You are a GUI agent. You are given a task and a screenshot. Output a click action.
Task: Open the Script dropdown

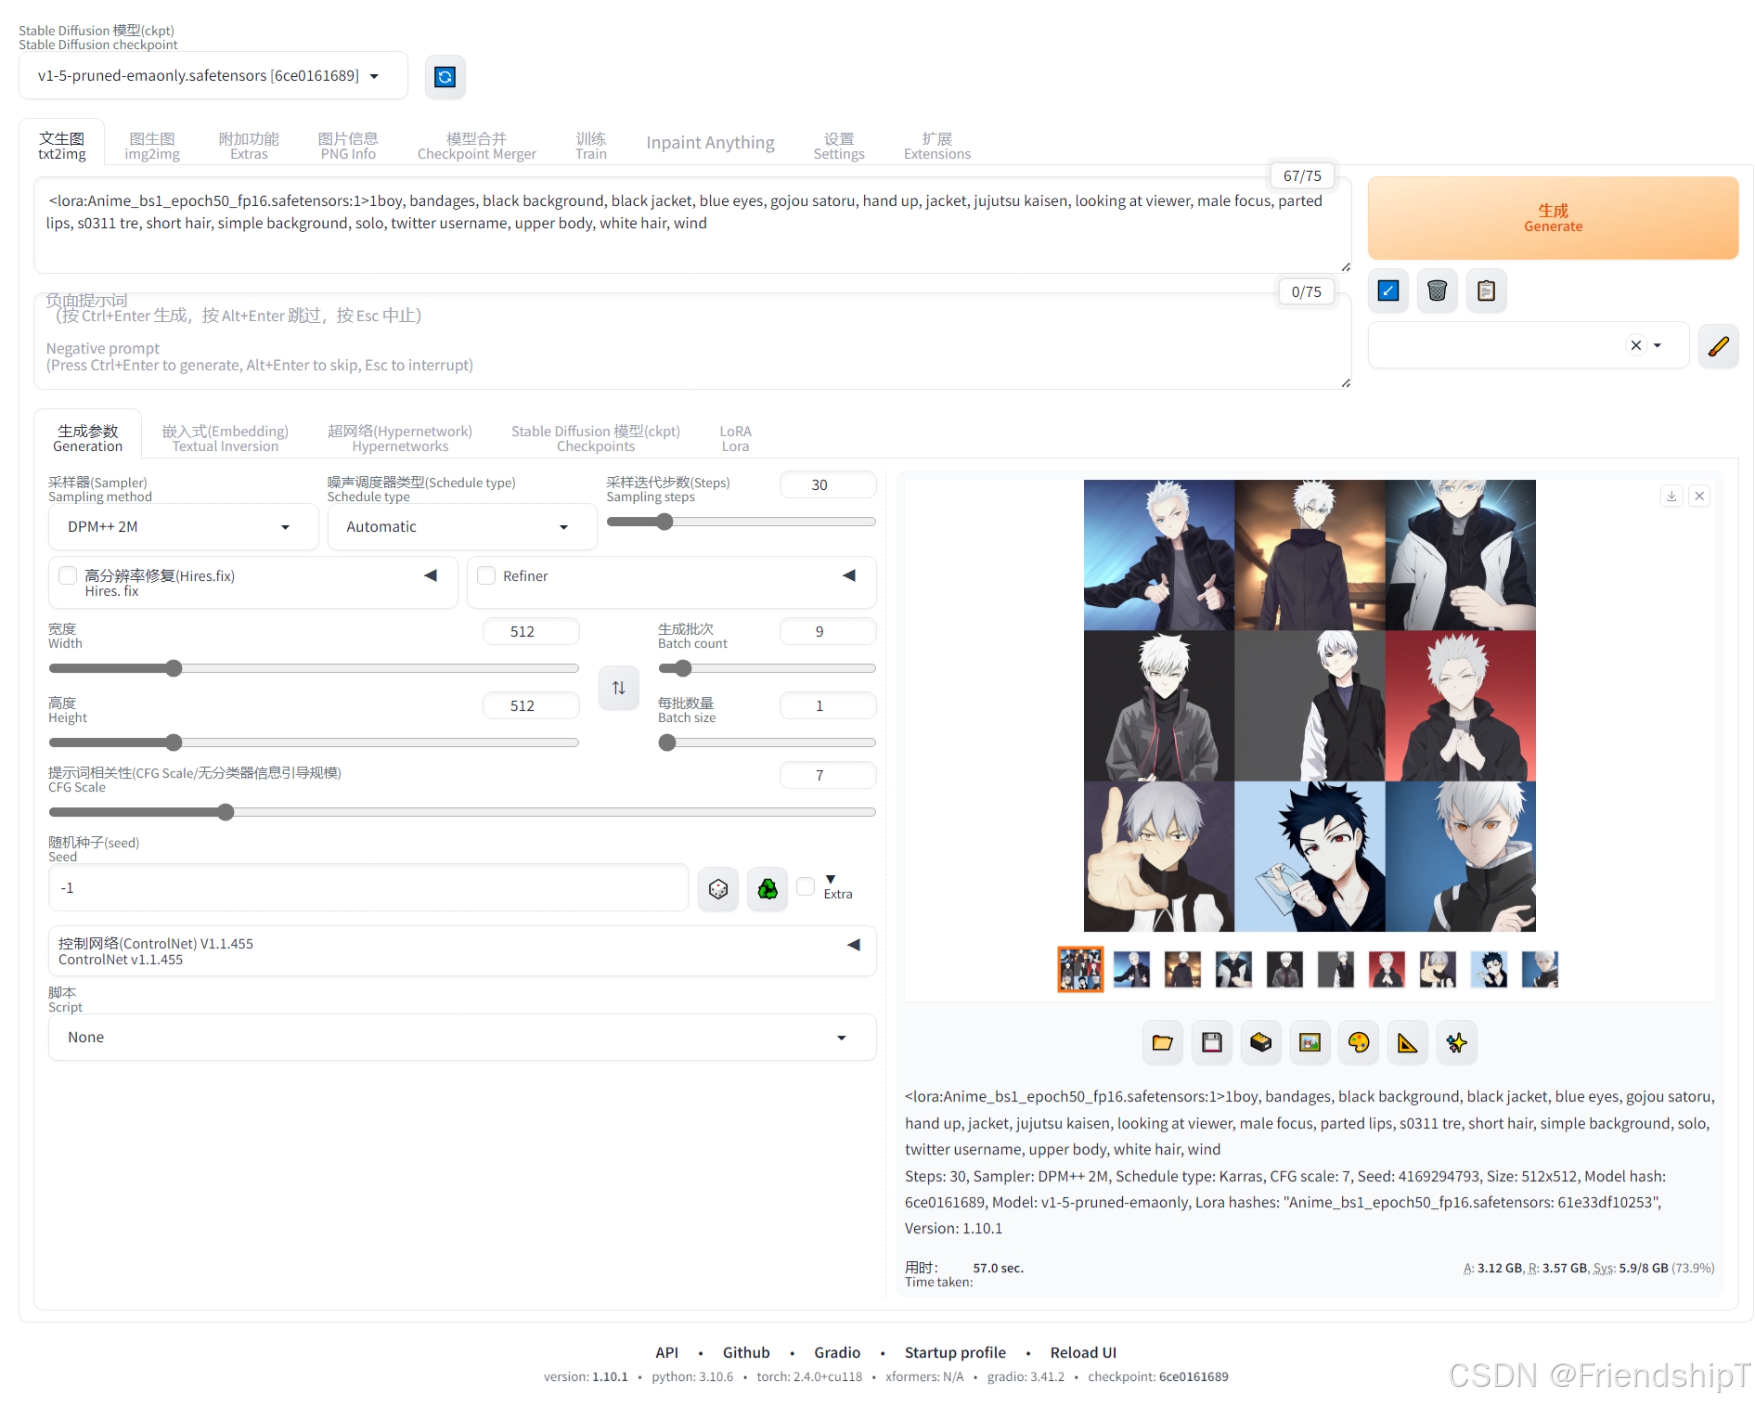click(461, 1037)
